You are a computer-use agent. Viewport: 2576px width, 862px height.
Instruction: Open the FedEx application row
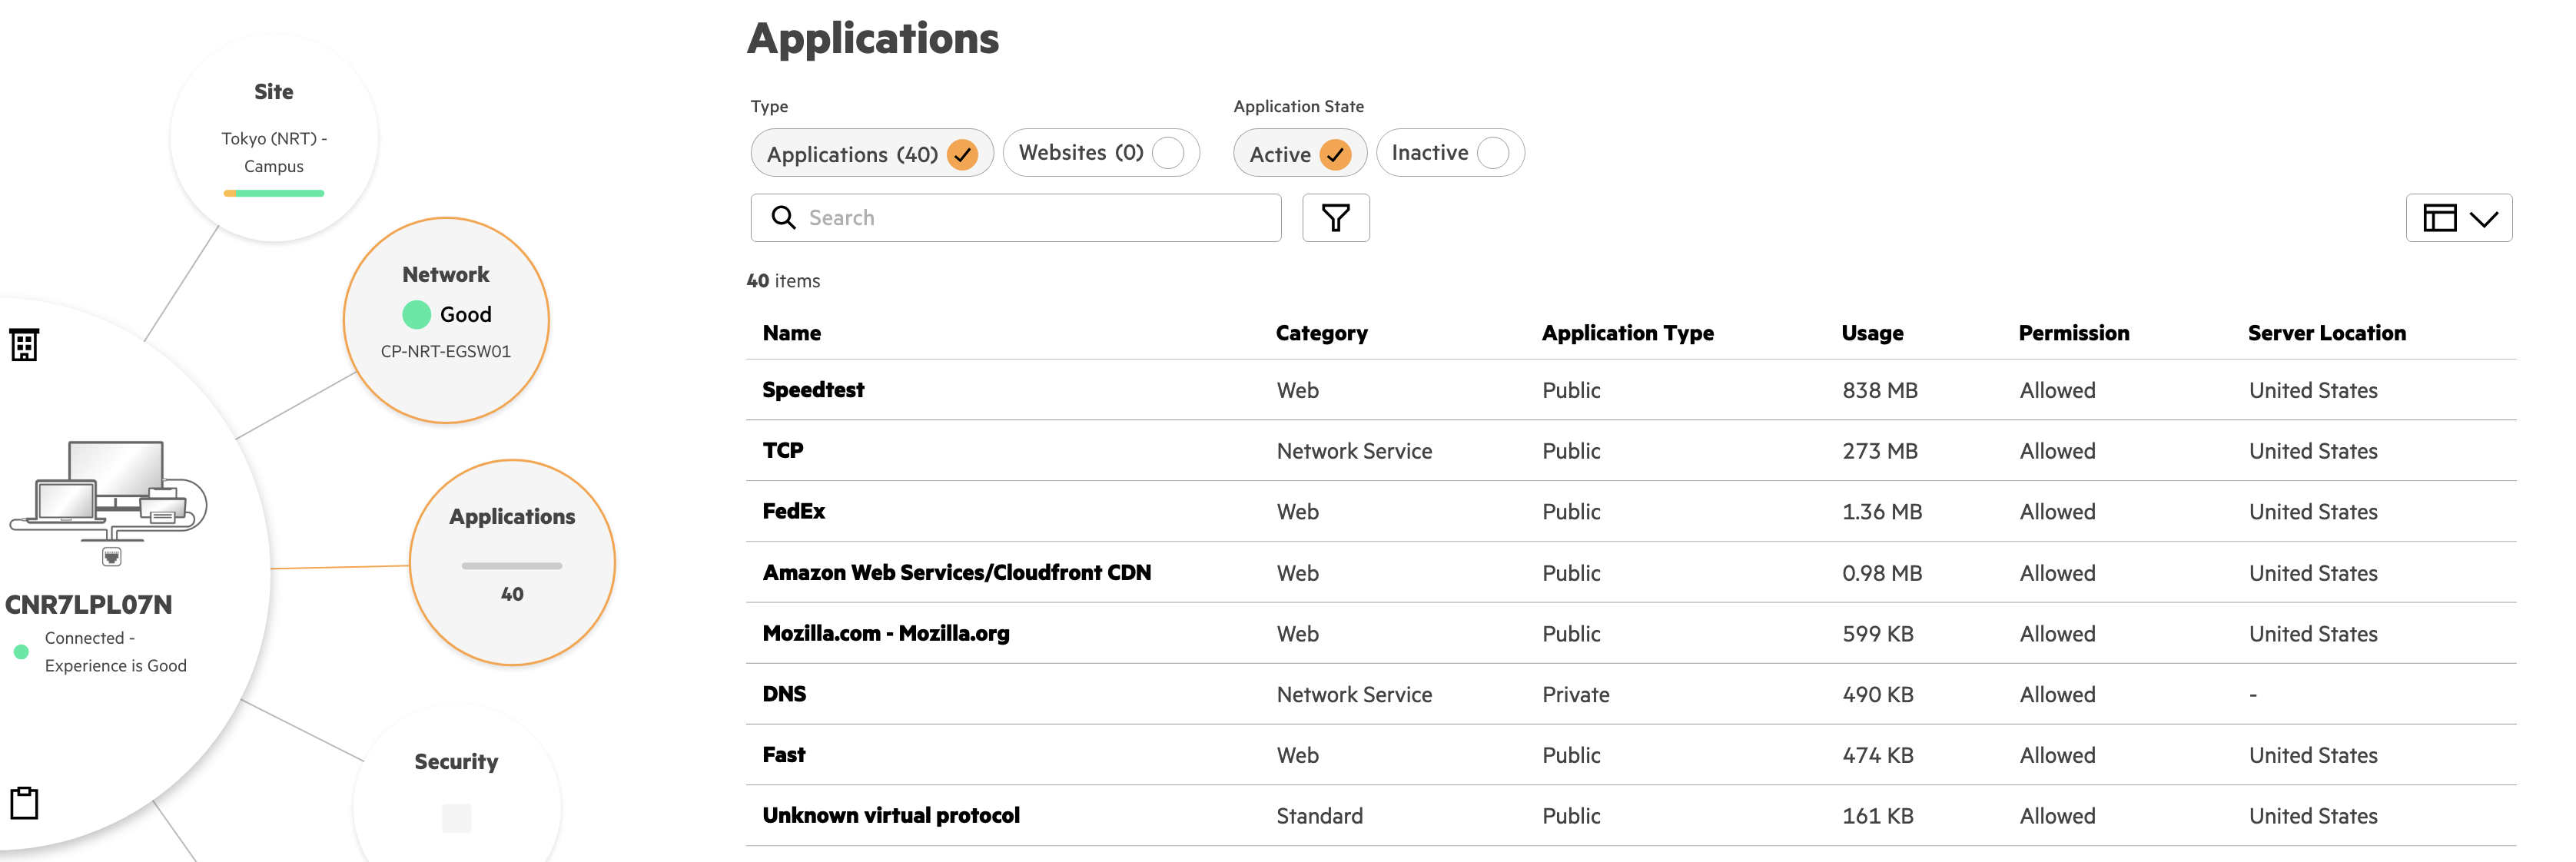point(1631,512)
